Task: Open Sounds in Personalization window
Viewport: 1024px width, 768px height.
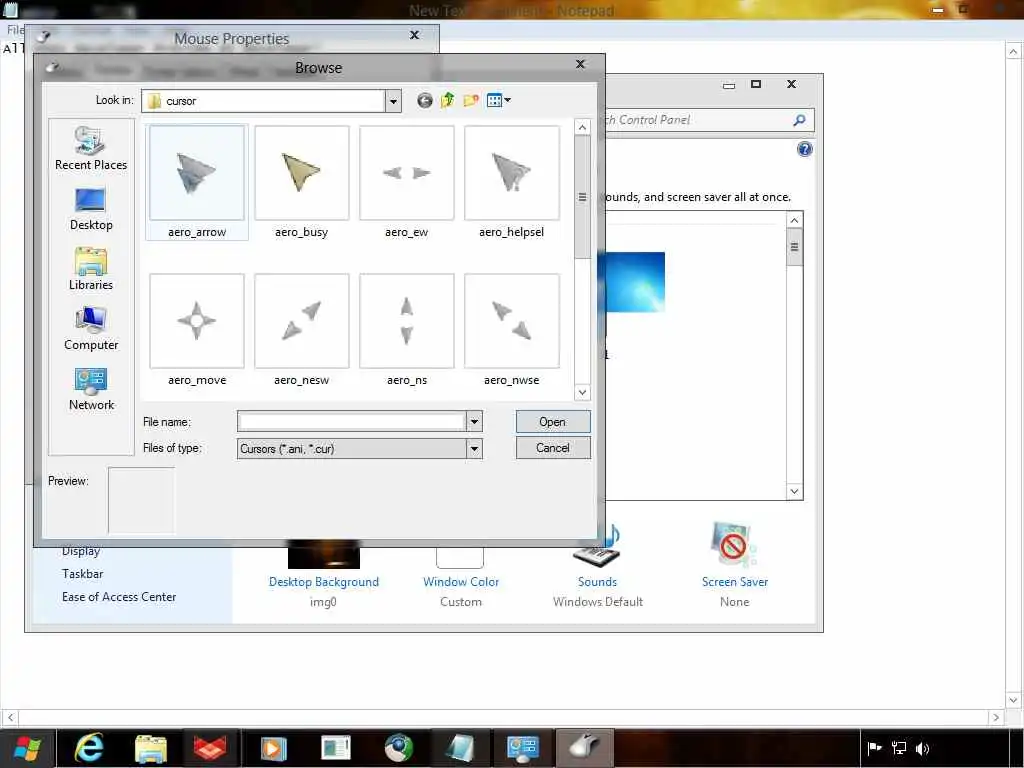Action: click(597, 582)
